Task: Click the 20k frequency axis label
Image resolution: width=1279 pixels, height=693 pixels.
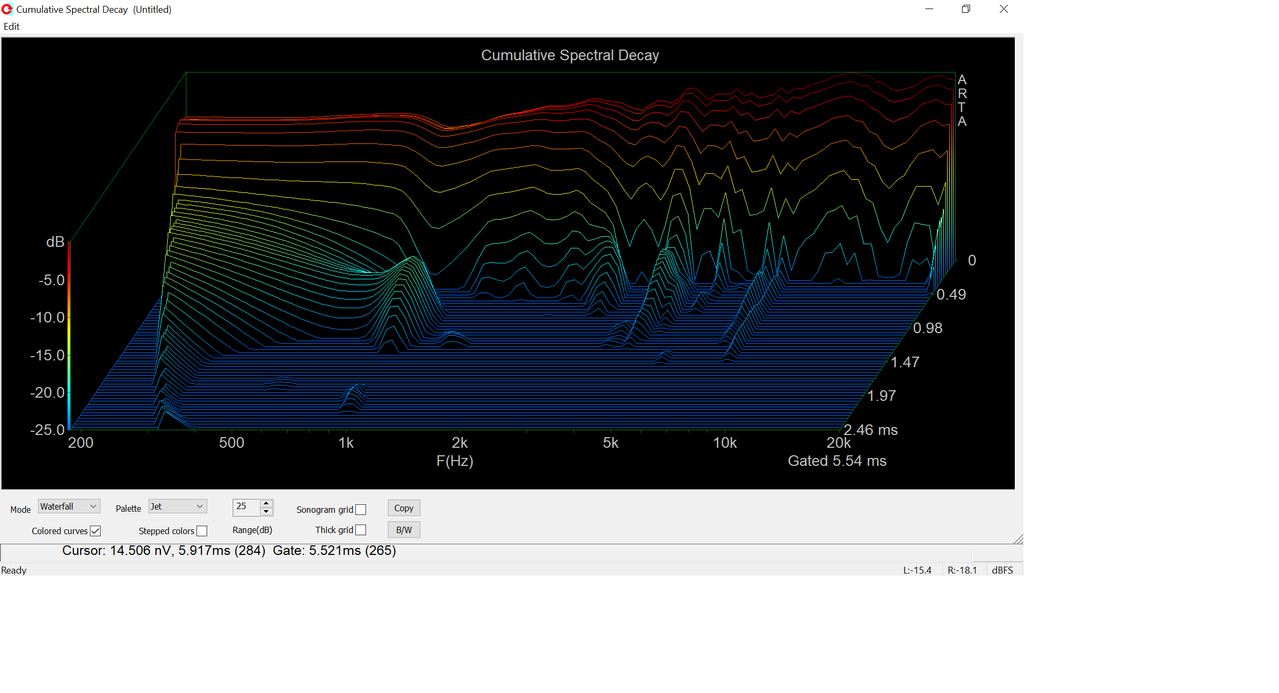Action: coord(838,442)
